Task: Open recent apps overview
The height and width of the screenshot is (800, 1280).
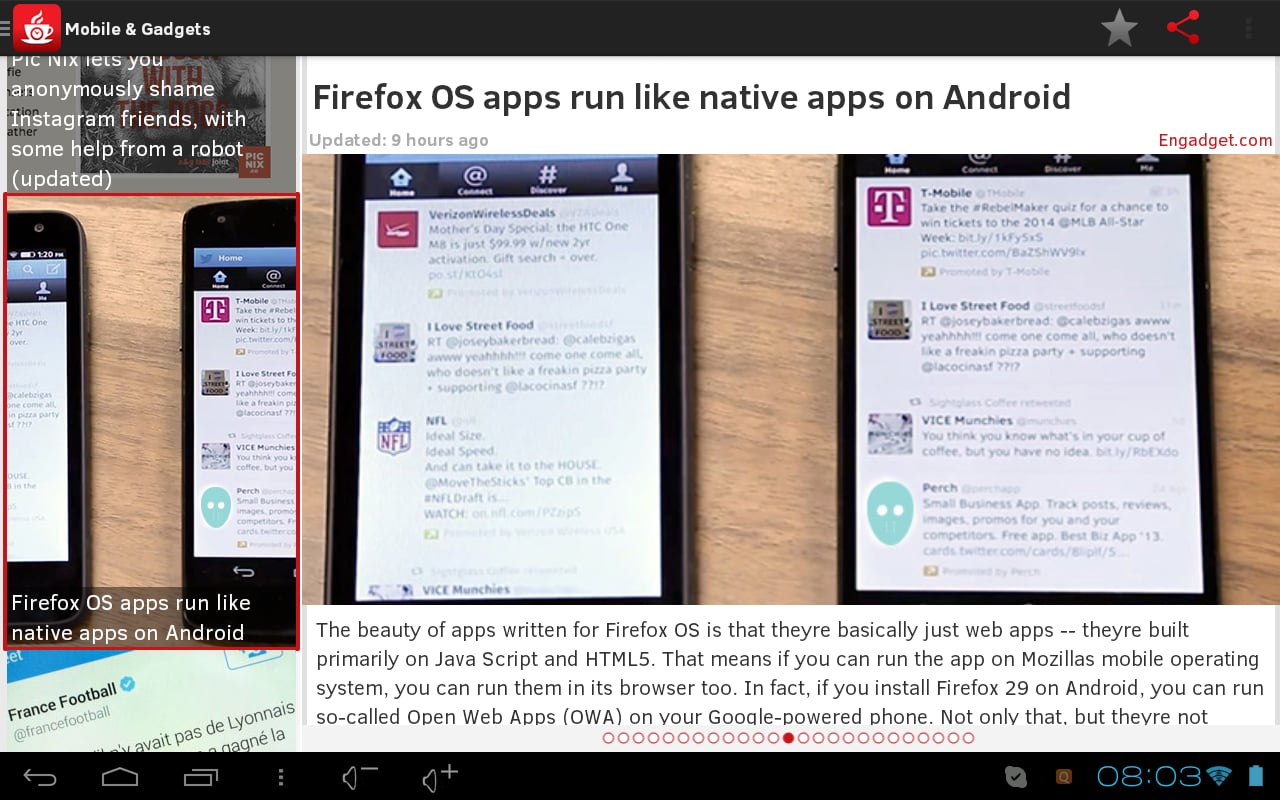Action: coord(201,777)
